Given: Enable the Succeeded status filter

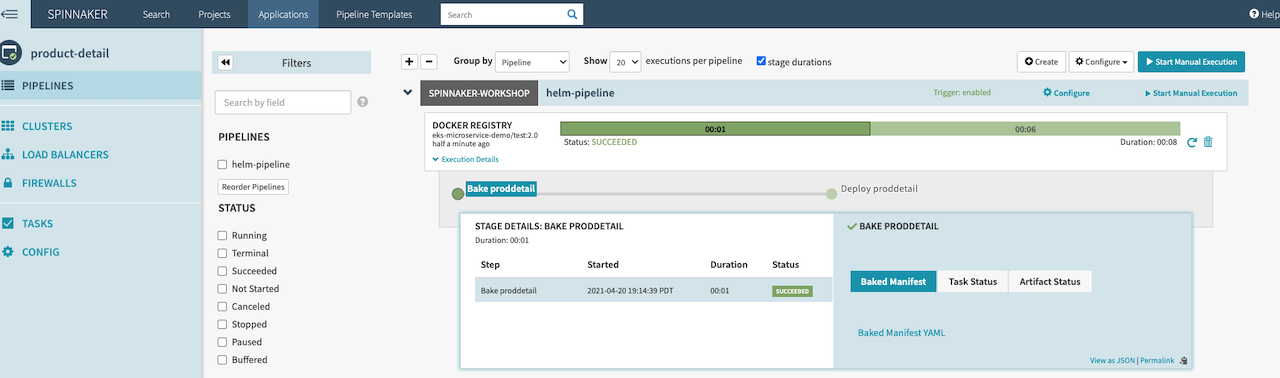Looking at the screenshot, I should [223, 271].
